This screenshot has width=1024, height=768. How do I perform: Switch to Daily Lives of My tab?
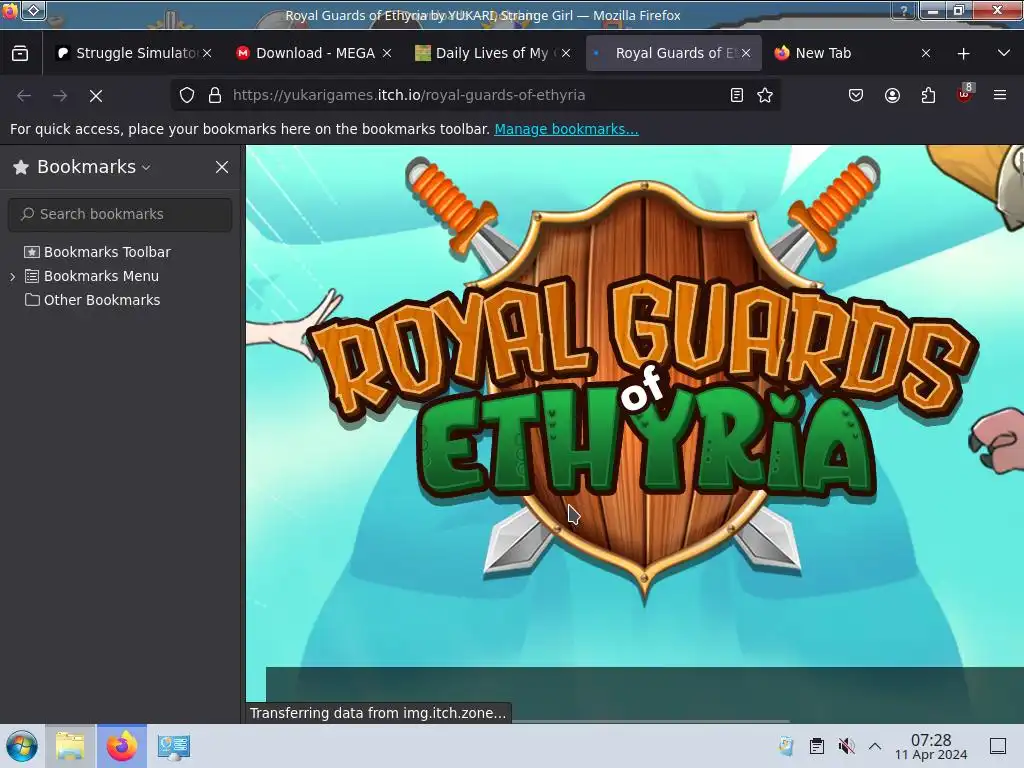492,54
